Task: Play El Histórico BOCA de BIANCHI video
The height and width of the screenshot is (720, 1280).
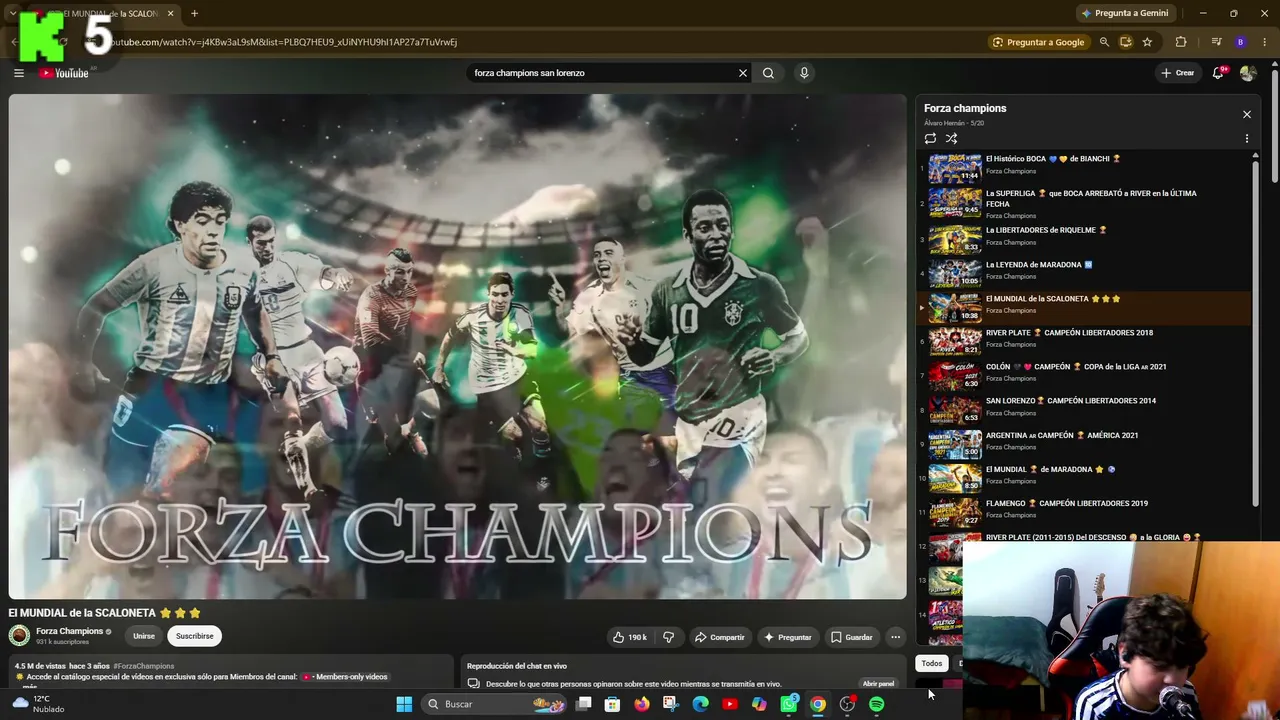Action: (1083, 167)
